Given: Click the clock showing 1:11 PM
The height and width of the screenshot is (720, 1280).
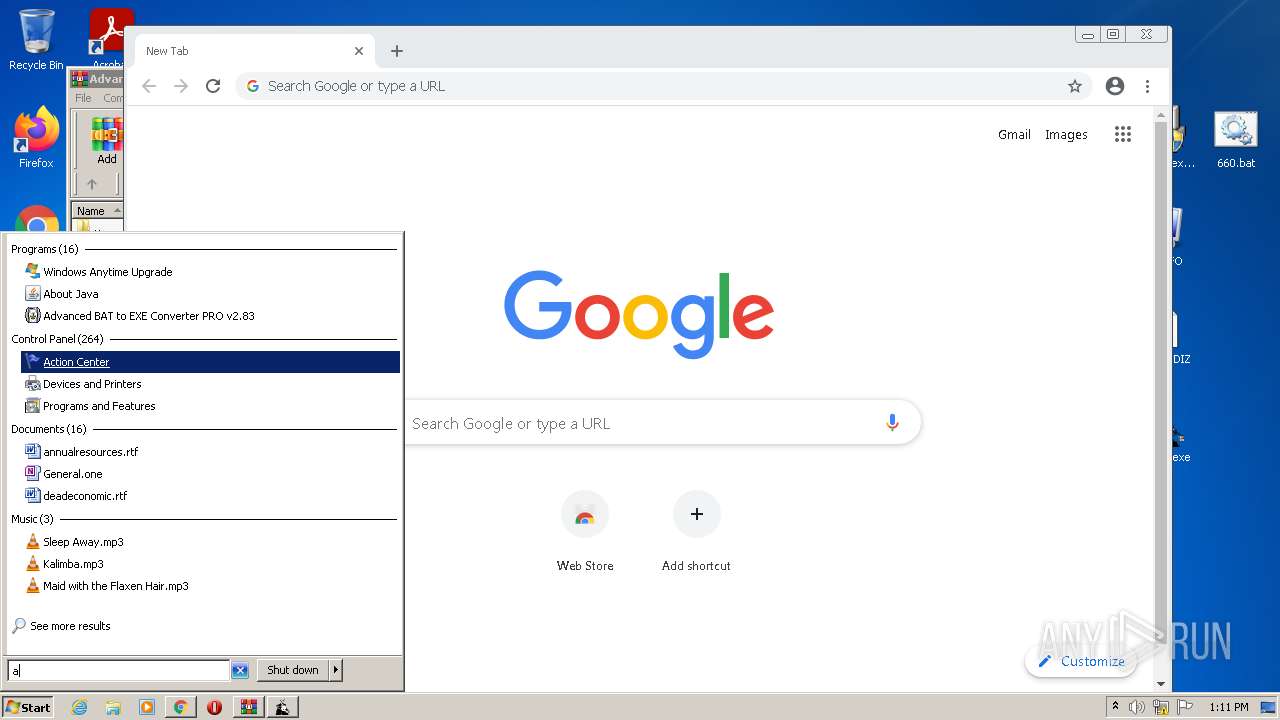Looking at the screenshot, I should pos(1229,707).
